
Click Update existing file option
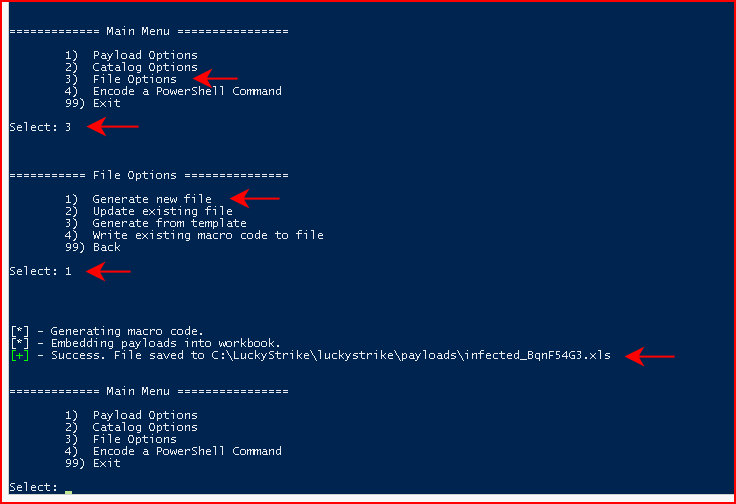tap(162, 211)
